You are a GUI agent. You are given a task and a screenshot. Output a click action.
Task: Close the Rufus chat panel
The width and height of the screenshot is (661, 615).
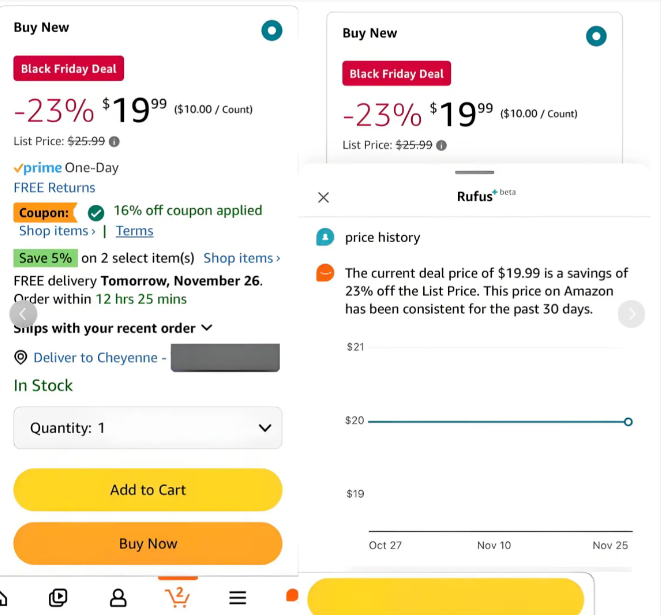[323, 197]
